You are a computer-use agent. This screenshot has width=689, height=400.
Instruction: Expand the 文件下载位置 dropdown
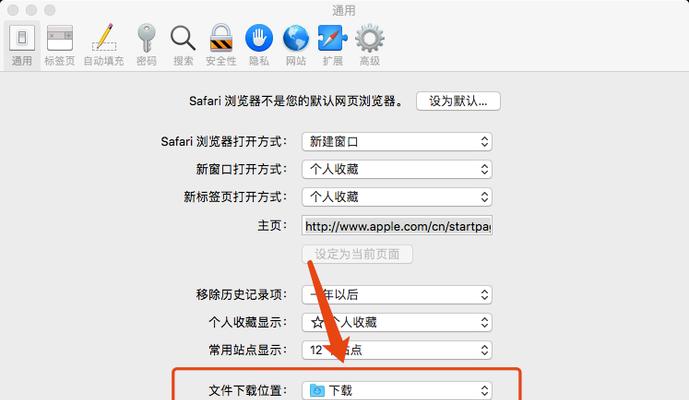point(397,390)
